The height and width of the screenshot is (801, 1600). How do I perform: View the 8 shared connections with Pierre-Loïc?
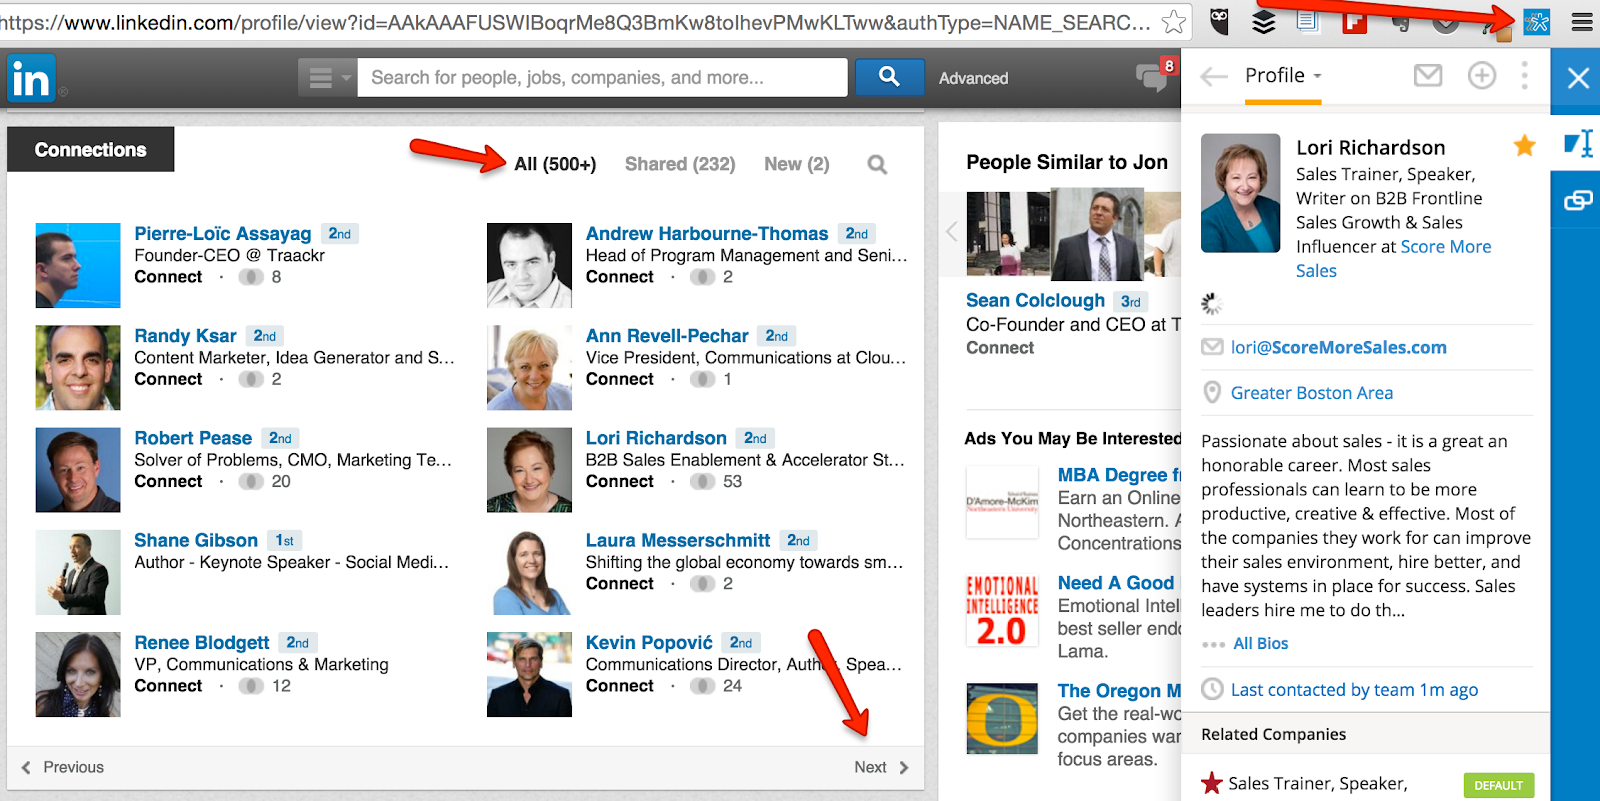[x=261, y=277]
